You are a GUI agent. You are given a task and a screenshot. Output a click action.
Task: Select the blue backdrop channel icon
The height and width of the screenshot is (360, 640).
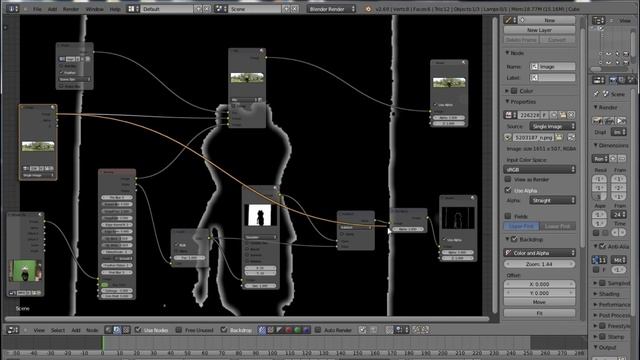pos(307,330)
